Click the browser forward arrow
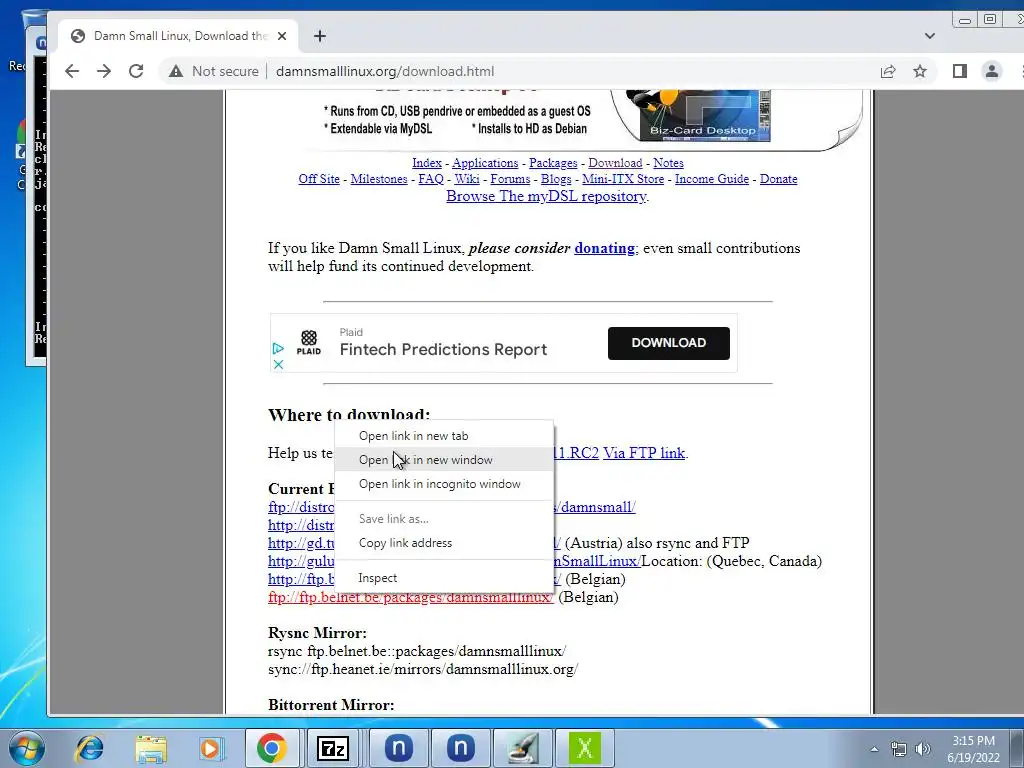Image resolution: width=1024 pixels, height=768 pixels. coord(104,71)
